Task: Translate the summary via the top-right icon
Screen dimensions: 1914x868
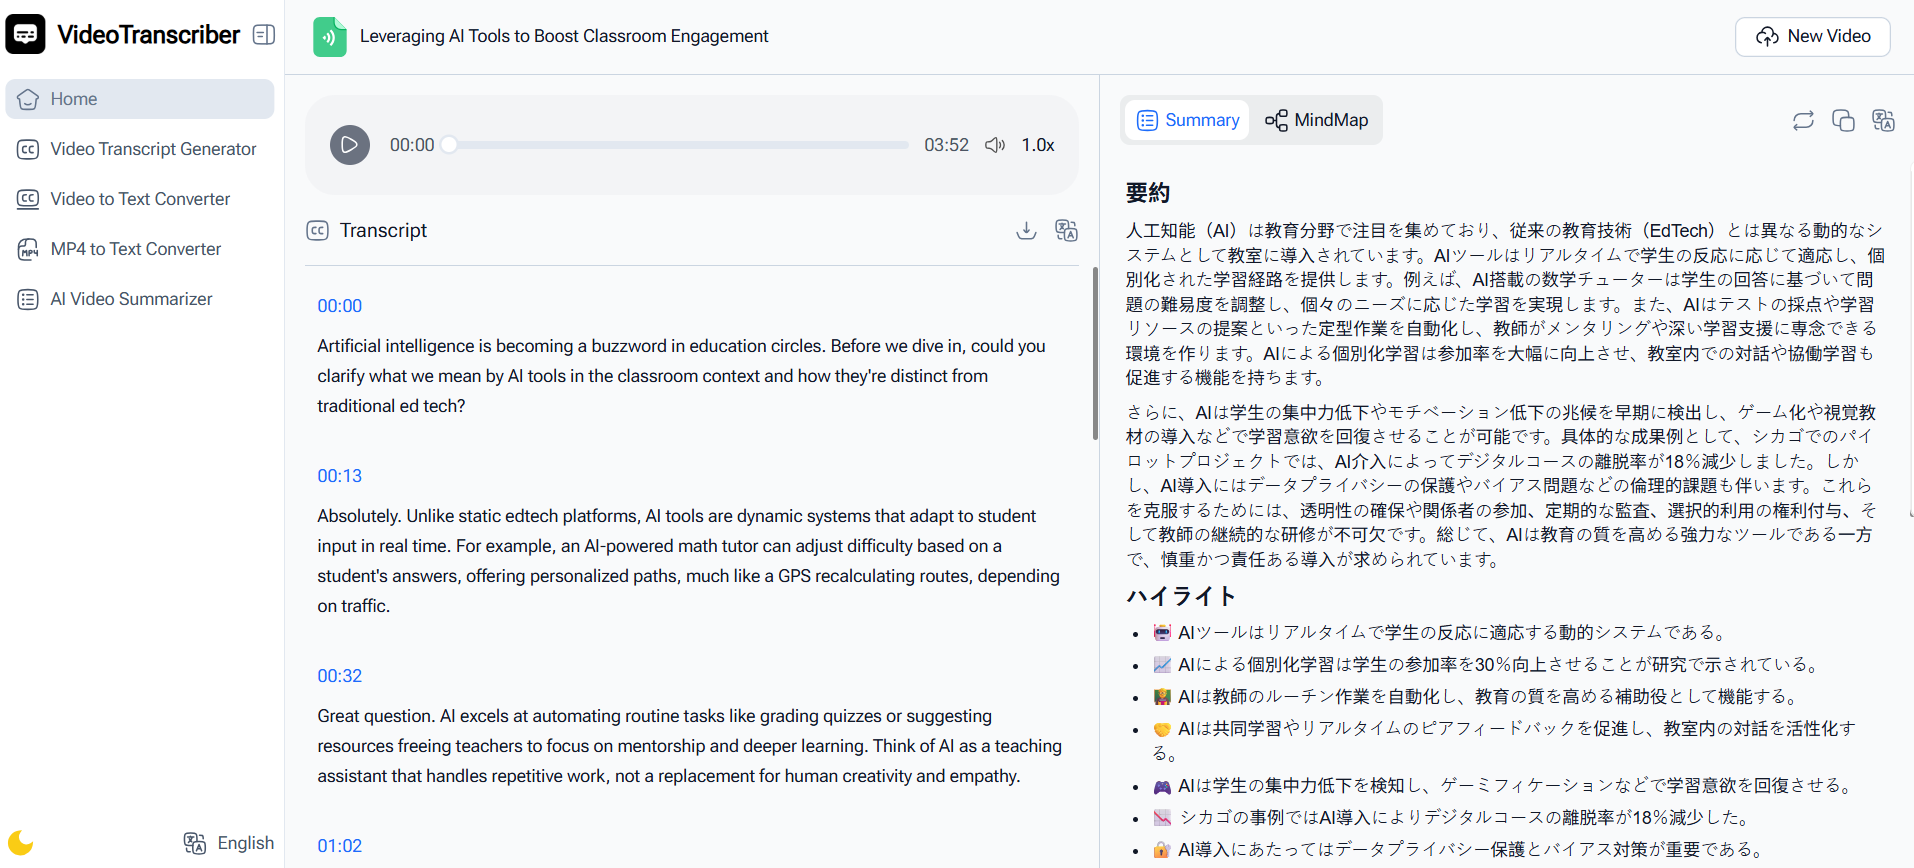Action: point(1883,121)
